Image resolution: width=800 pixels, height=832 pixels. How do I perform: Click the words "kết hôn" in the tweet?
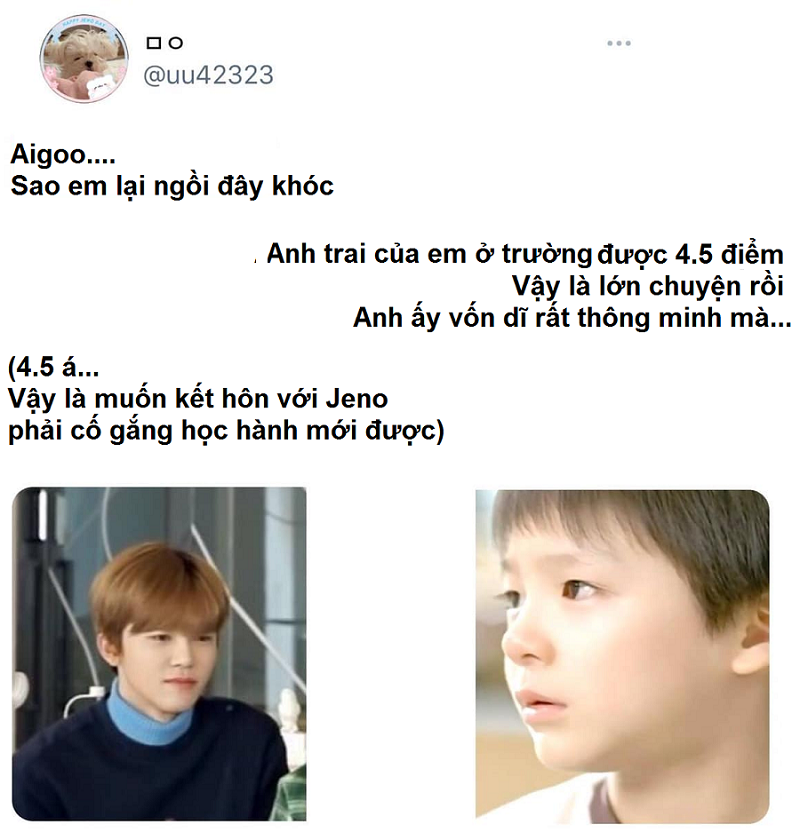[230, 398]
